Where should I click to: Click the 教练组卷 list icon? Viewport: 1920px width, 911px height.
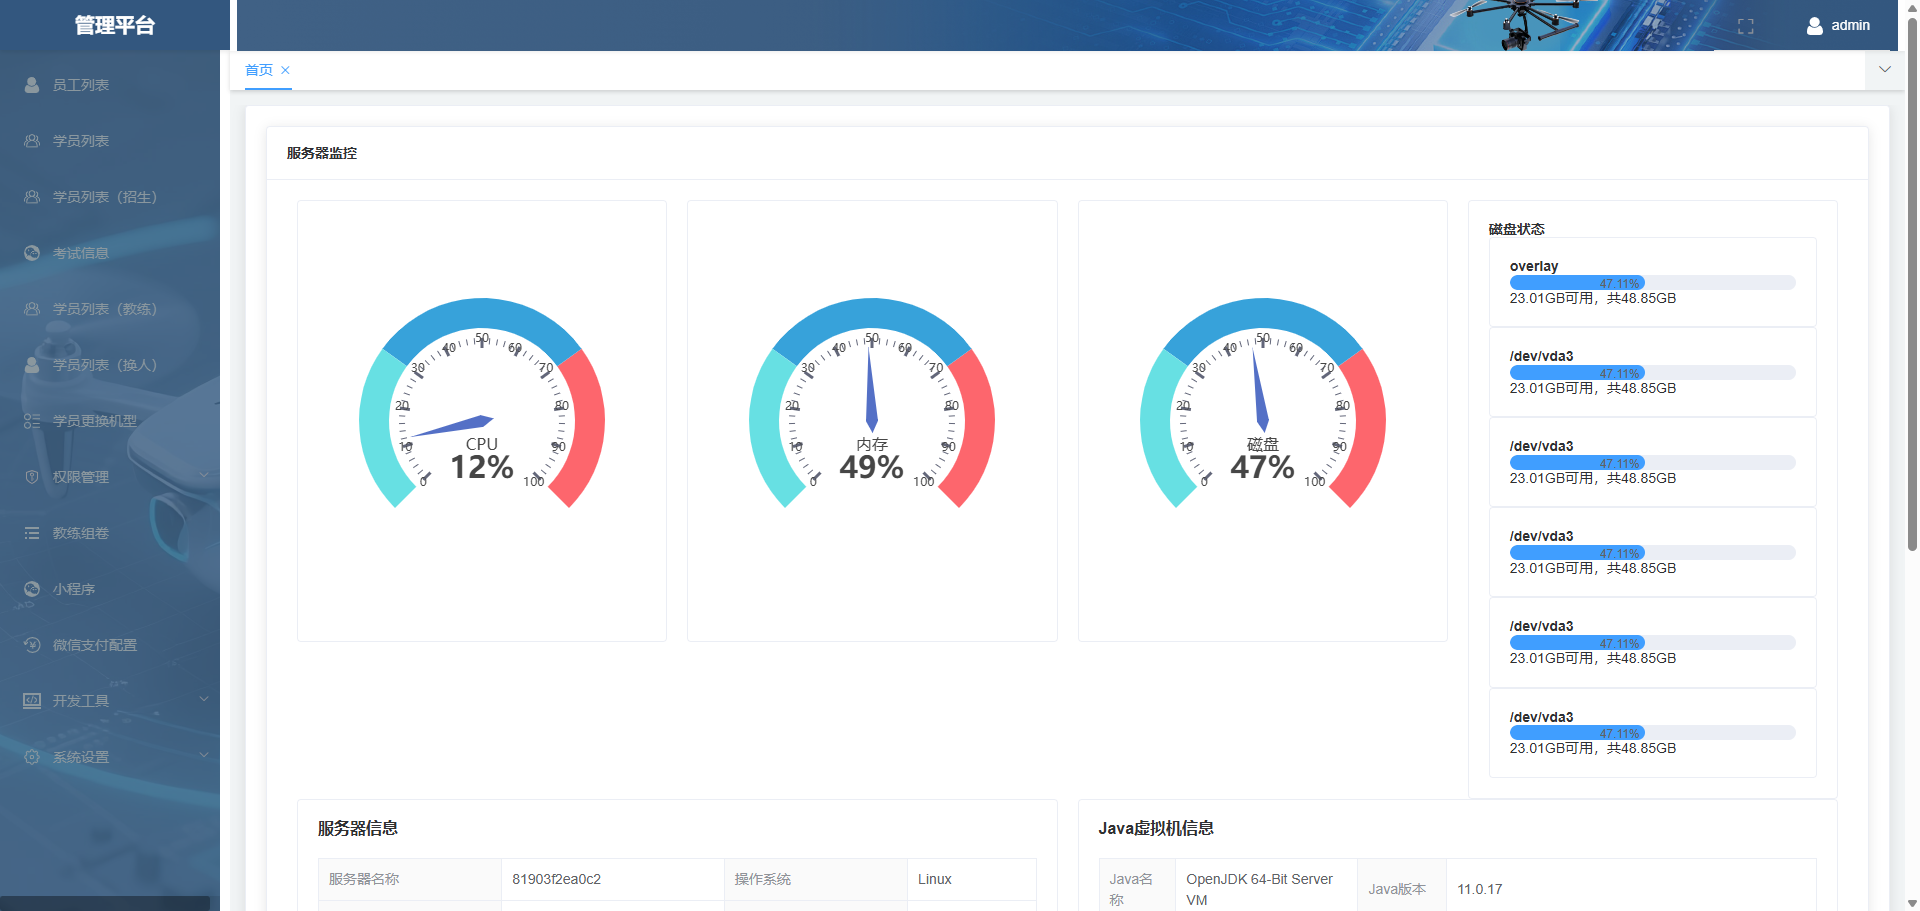coord(32,533)
